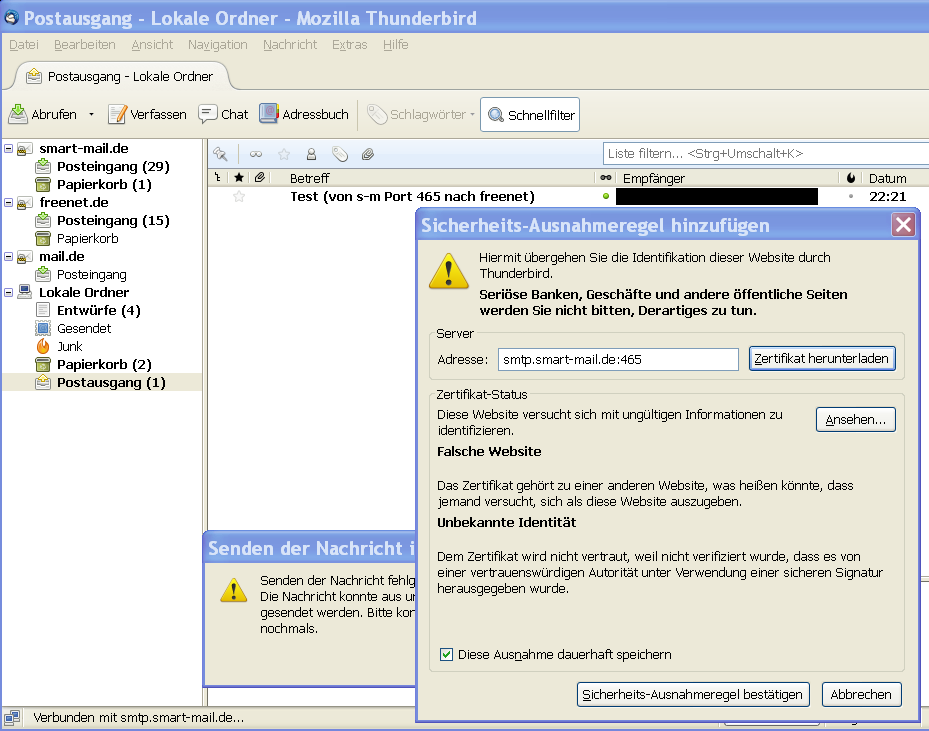Image resolution: width=929 pixels, height=731 pixels.
Task: Star the Test message row
Action: click(x=239, y=196)
